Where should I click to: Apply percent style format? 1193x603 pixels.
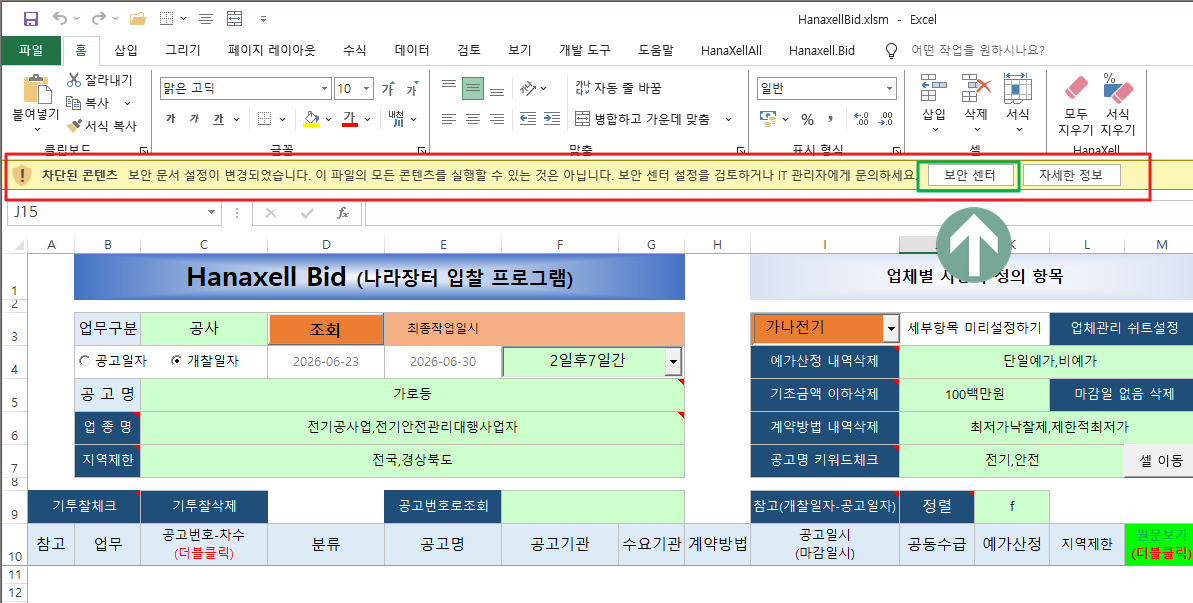pos(808,119)
